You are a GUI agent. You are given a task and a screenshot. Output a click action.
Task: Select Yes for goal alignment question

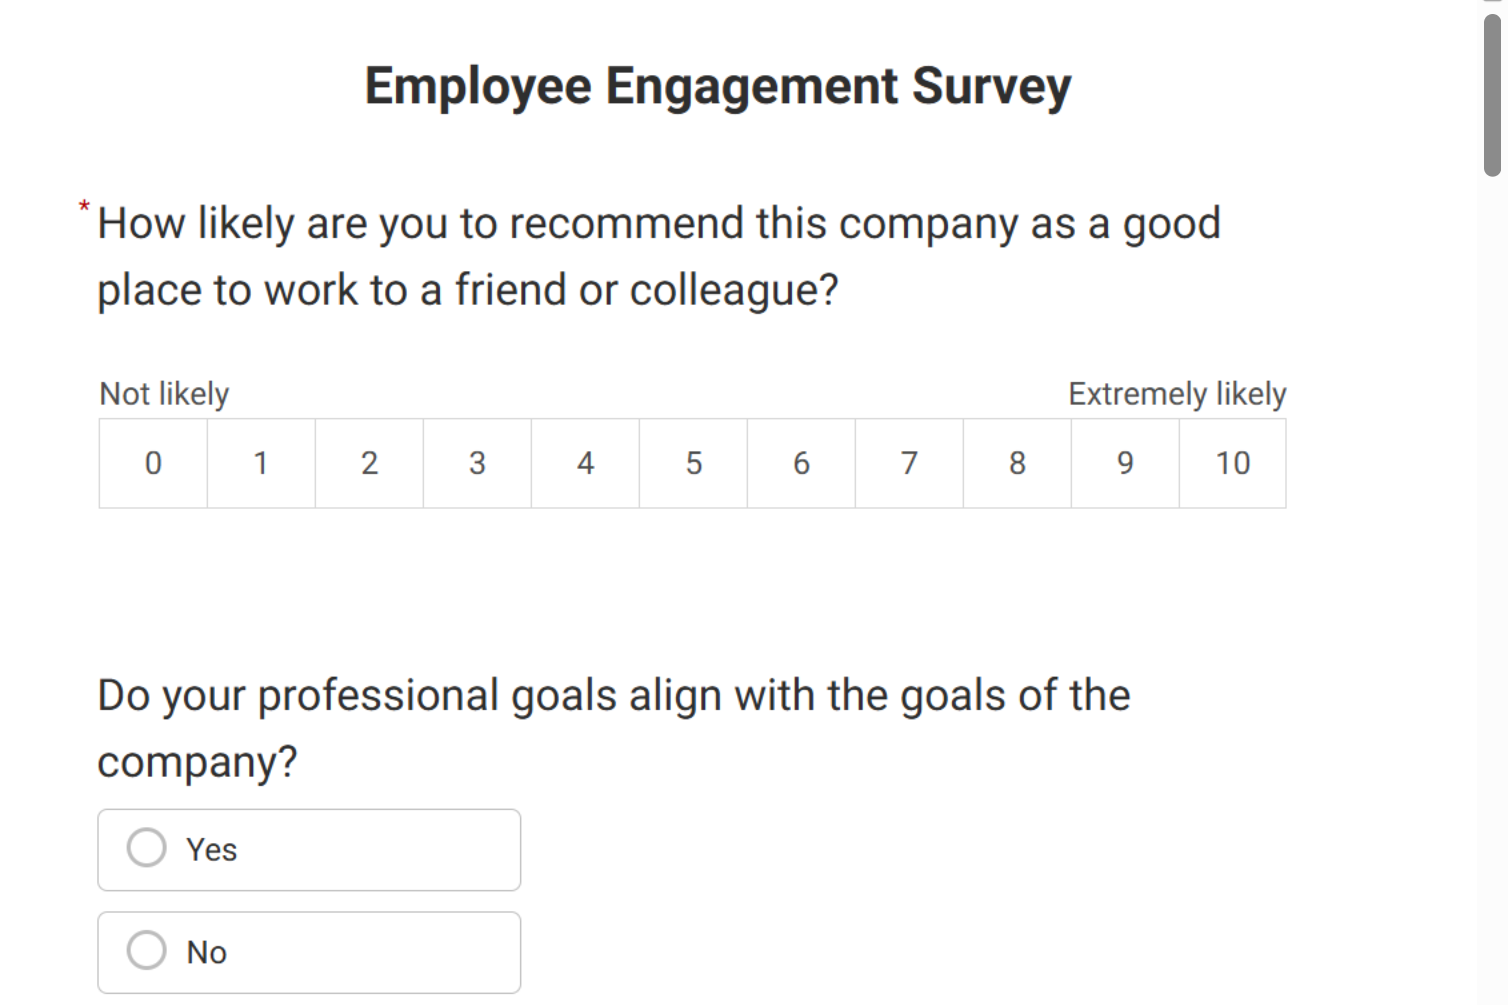(146, 847)
